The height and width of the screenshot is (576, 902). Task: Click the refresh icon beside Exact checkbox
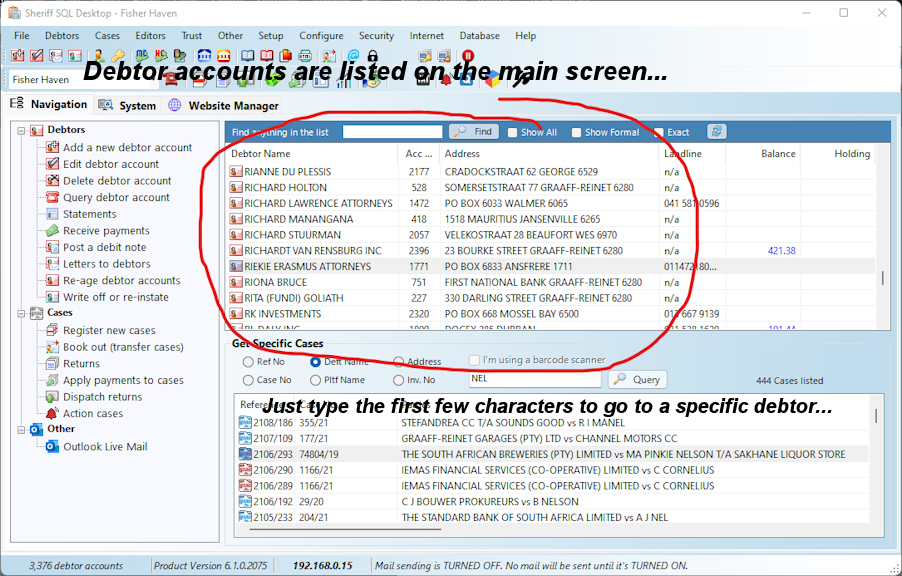(x=716, y=132)
